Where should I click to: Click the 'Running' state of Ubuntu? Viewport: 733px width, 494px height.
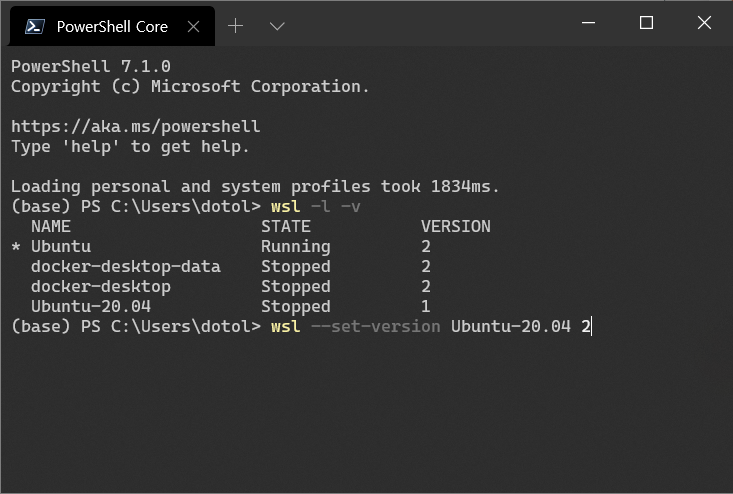click(x=295, y=247)
